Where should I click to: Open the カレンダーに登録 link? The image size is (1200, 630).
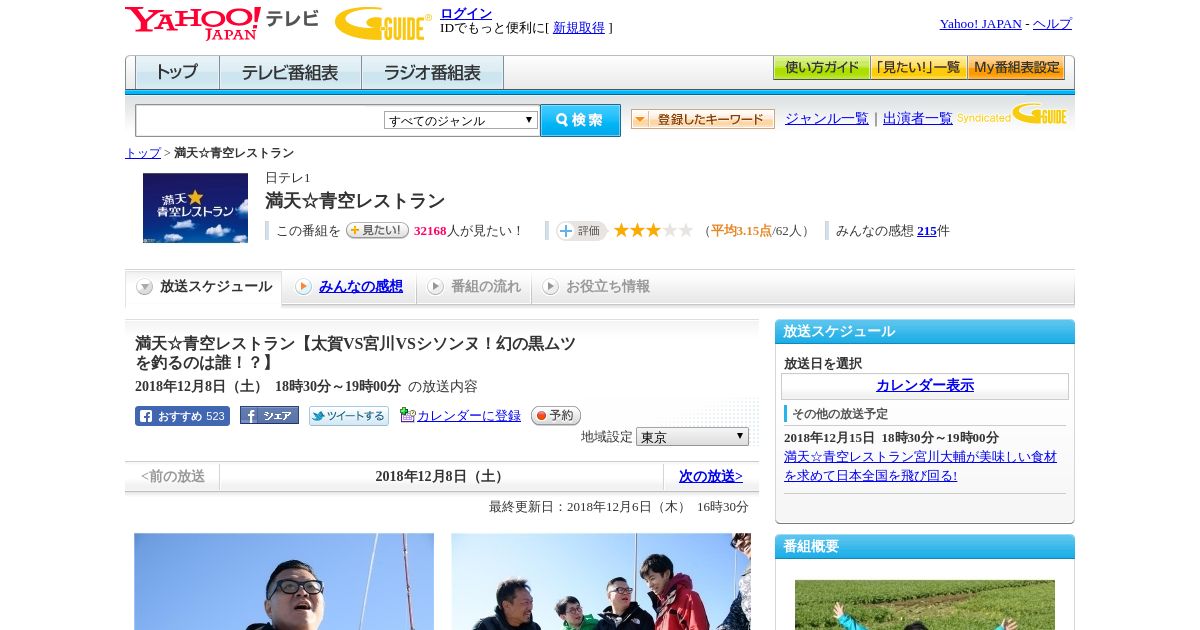click(x=469, y=416)
